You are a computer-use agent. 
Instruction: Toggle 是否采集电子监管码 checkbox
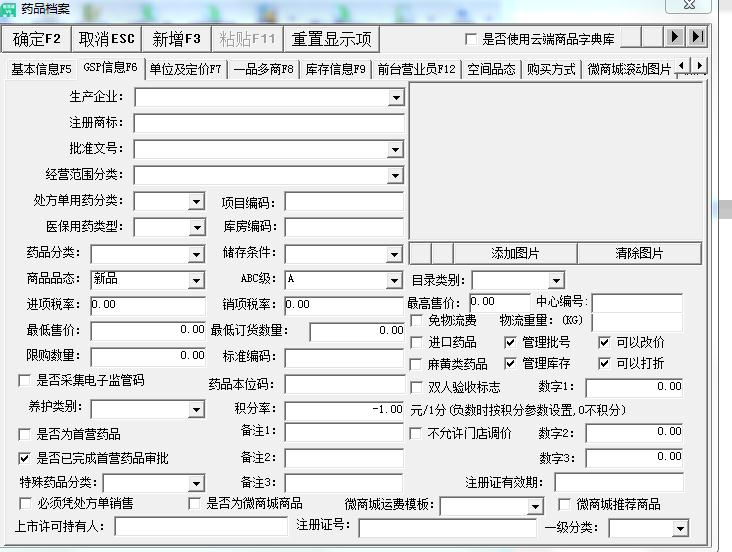pos(25,381)
